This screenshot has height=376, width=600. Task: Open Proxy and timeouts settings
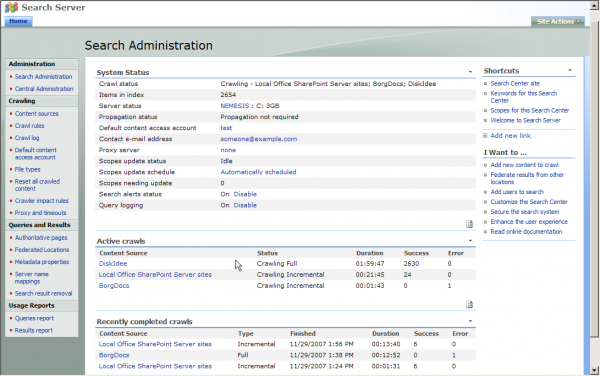pyautogui.click(x=40, y=213)
